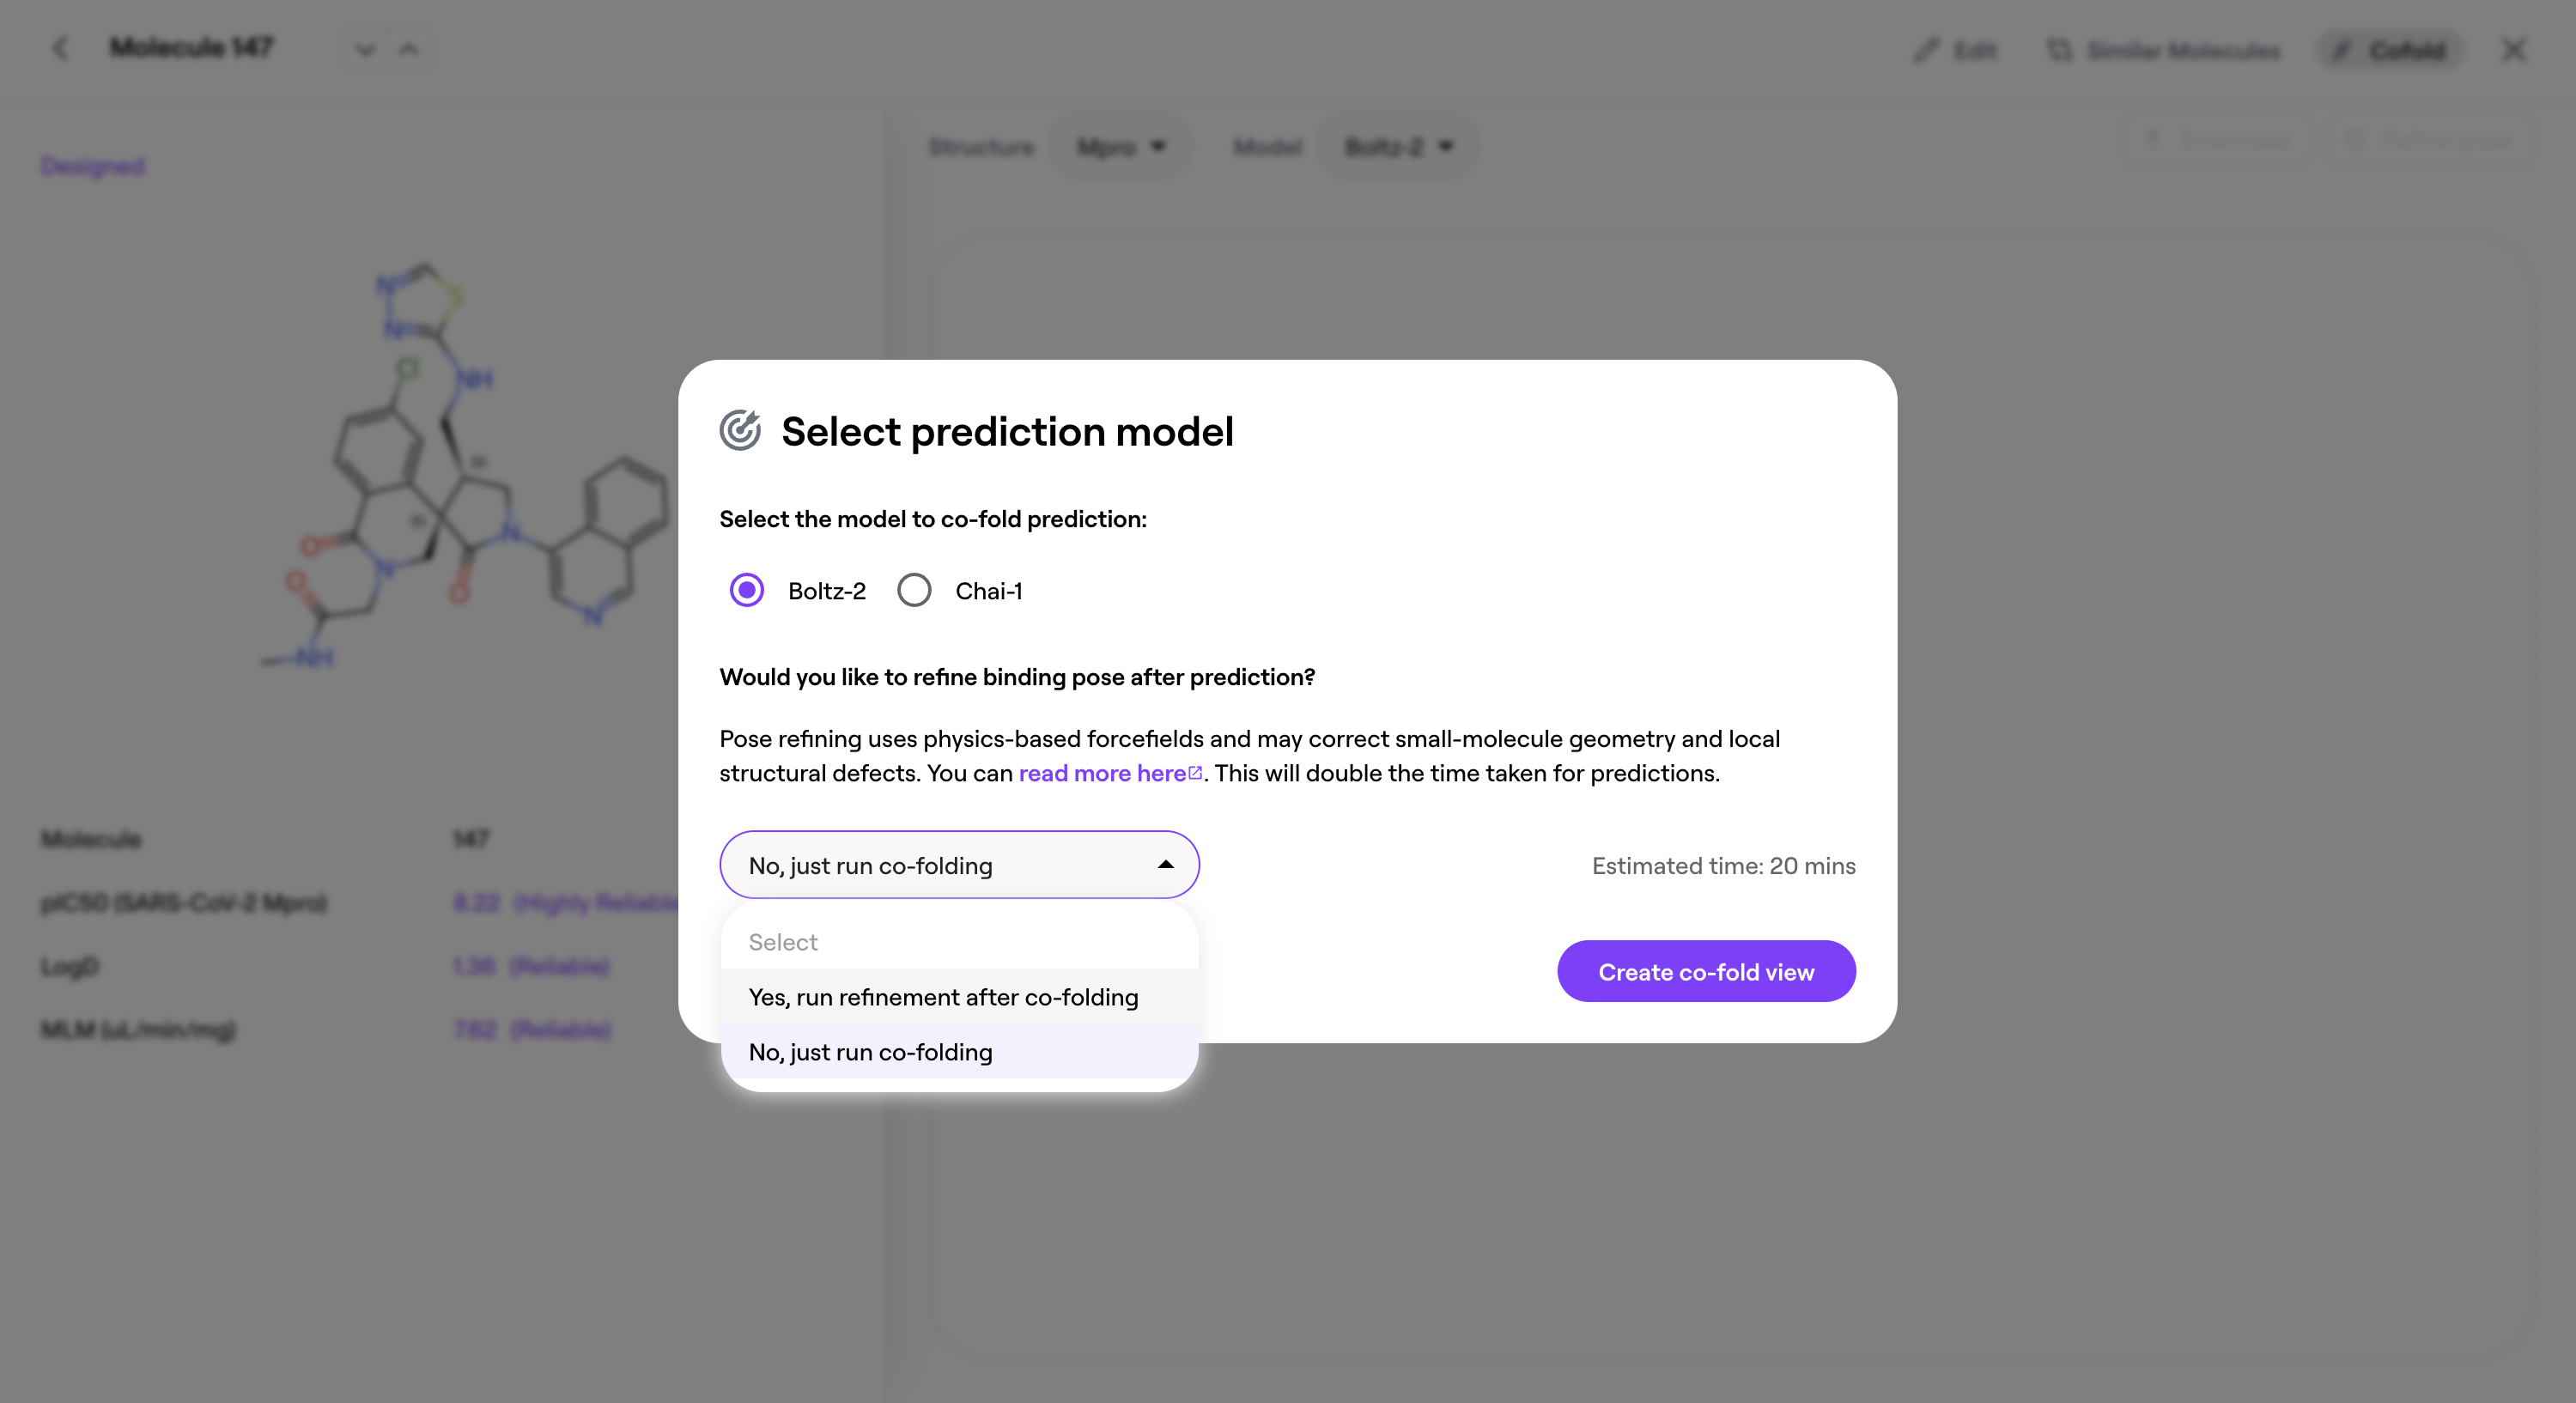This screenshot has height=1403, width=2576.
Task: Click the external link icon after 'read more here'
Action: pos(1195,773)
